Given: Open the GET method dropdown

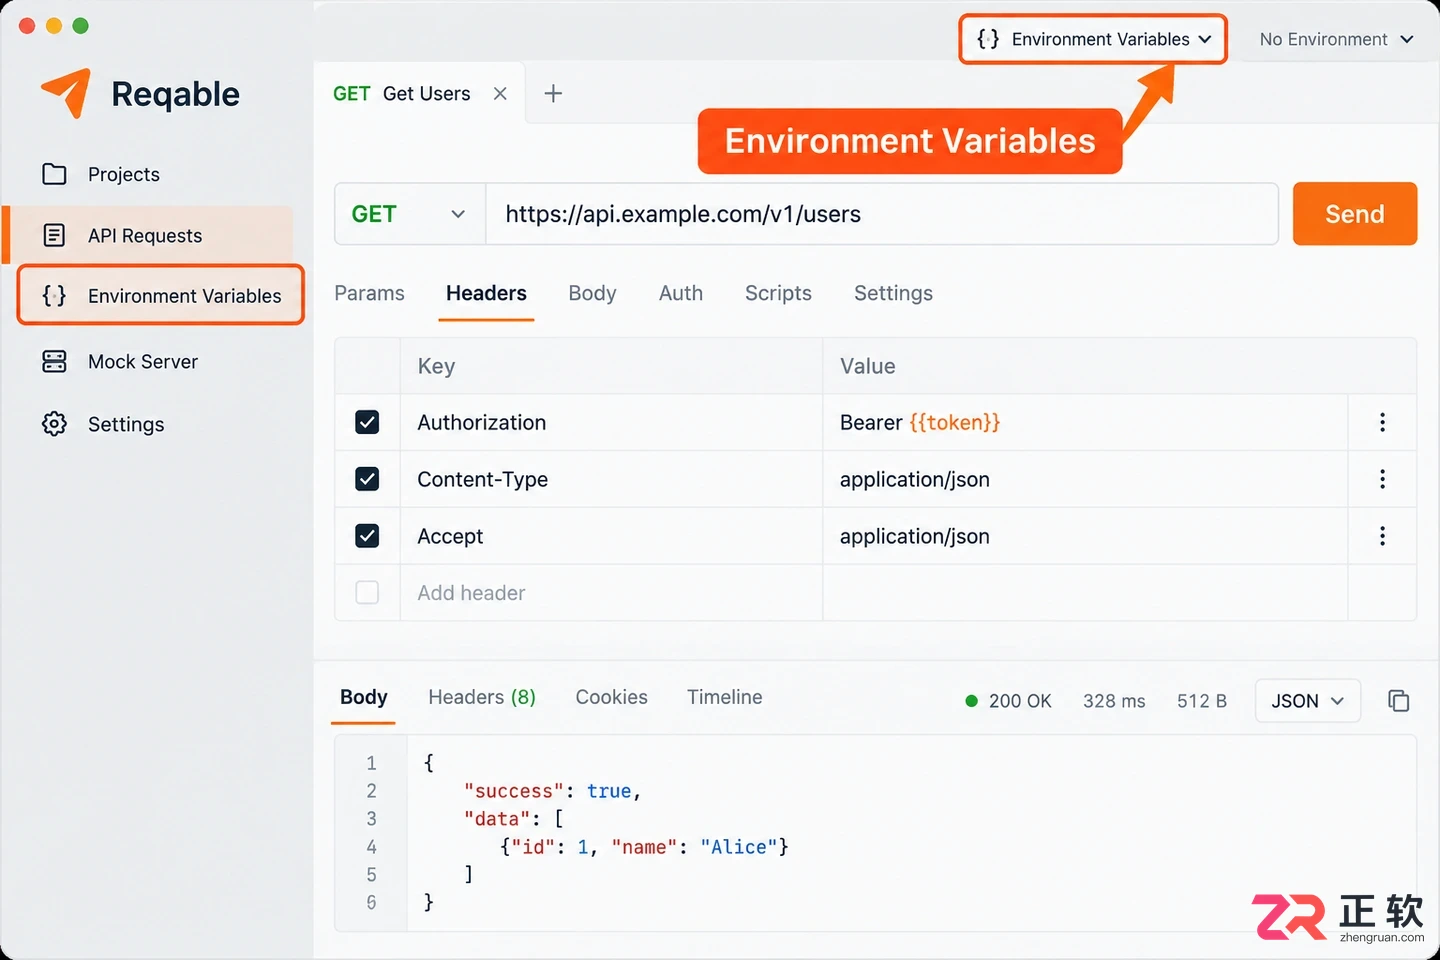Looking at the screenshot, I should [x=410, y=214].
